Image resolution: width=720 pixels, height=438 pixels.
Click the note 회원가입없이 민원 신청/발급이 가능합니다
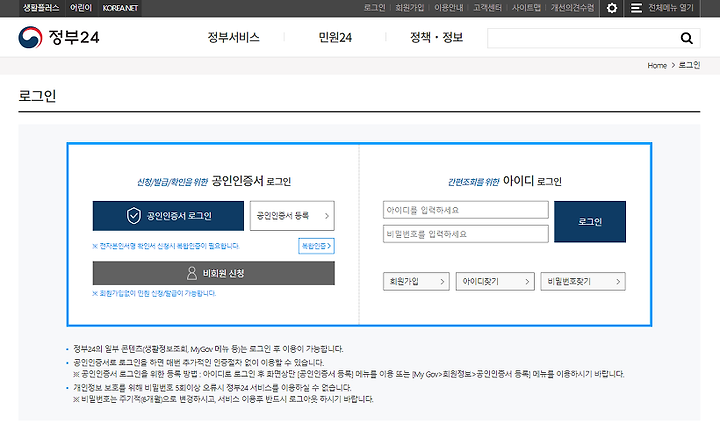pyautogui.click(x=154, y=293)
